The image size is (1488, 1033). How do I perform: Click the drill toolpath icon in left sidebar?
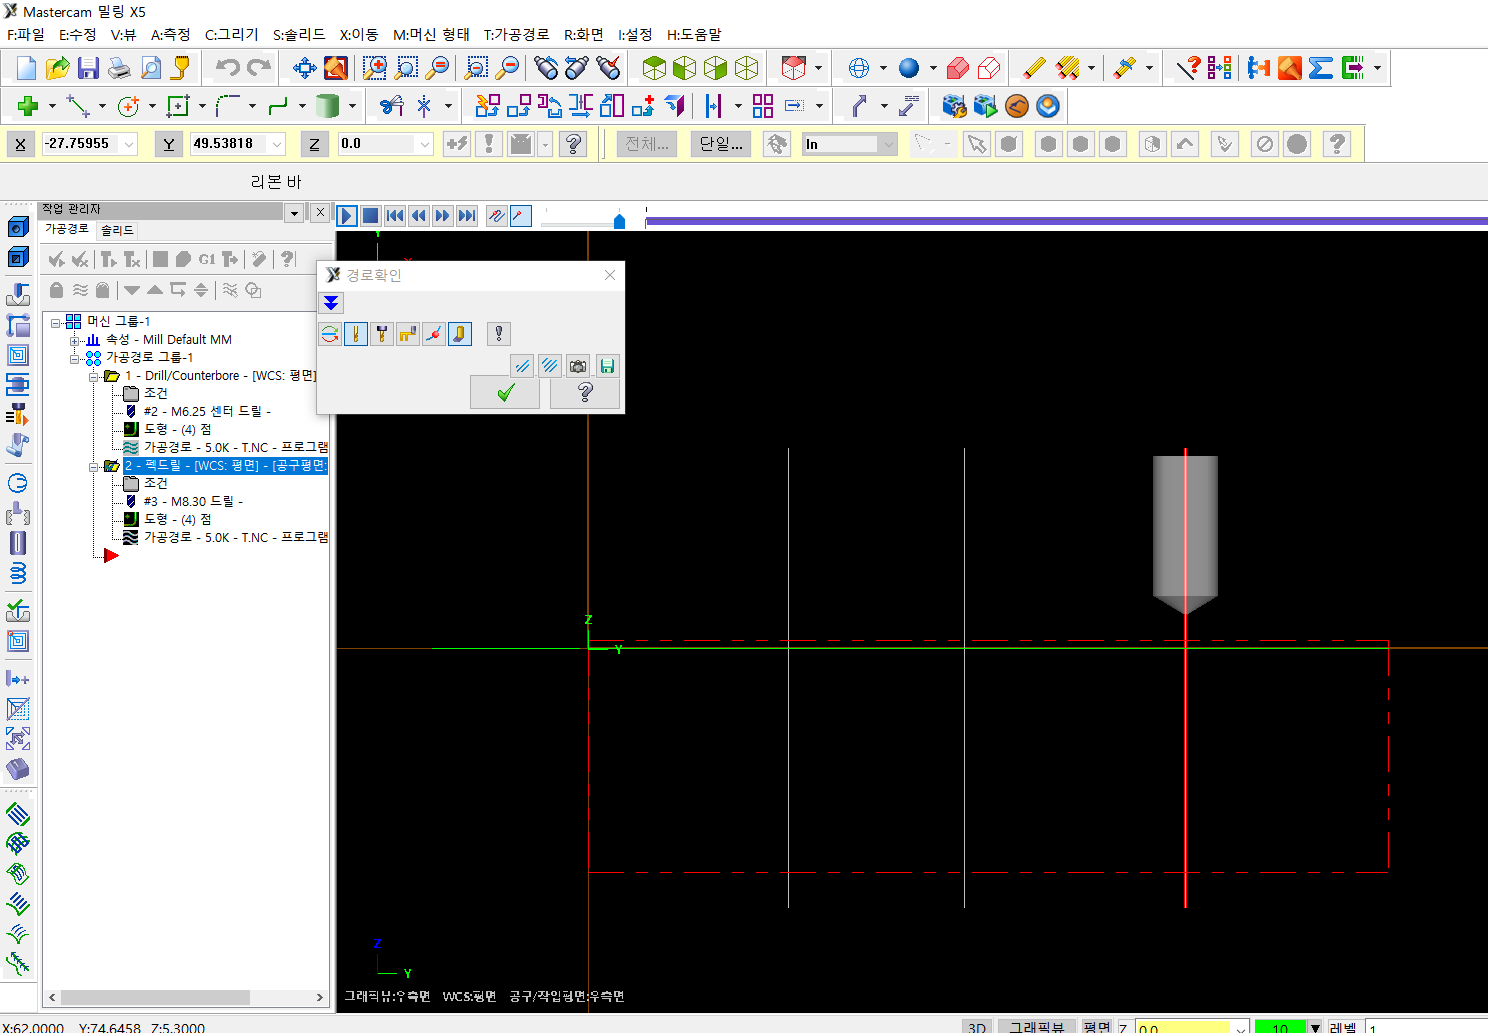(18, 294)
